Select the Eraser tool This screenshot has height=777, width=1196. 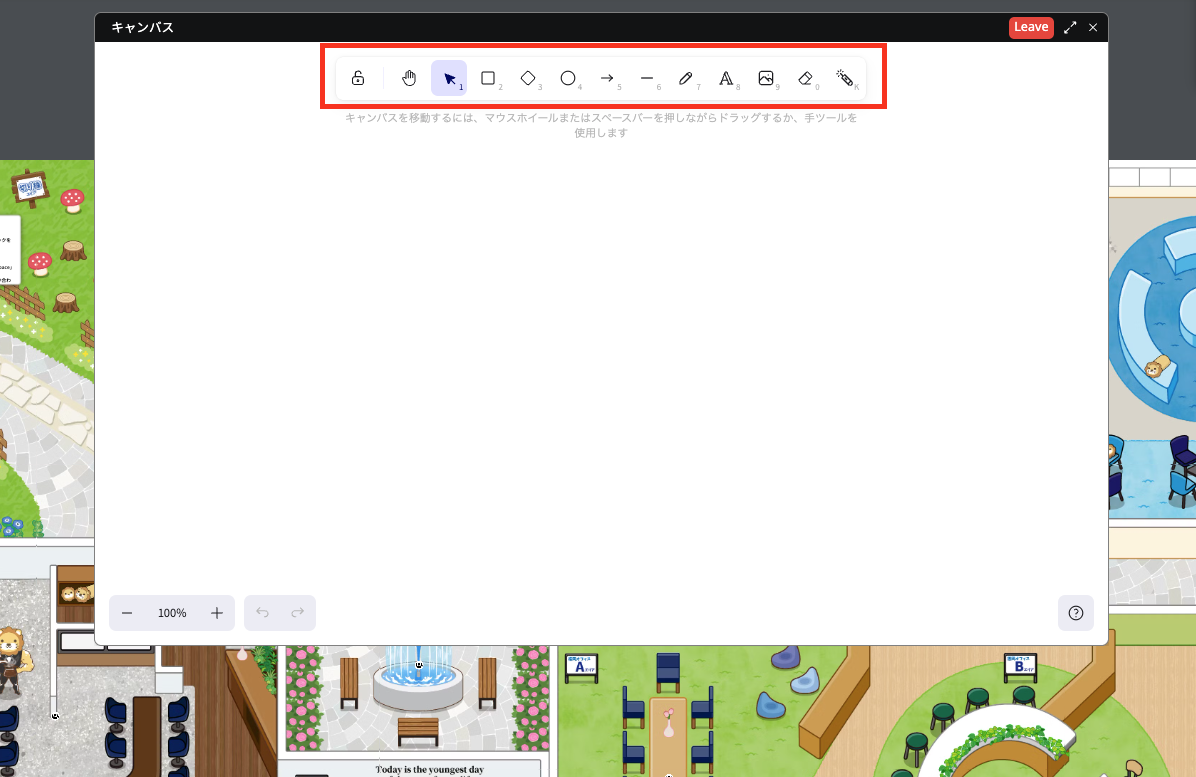point(805,78)
